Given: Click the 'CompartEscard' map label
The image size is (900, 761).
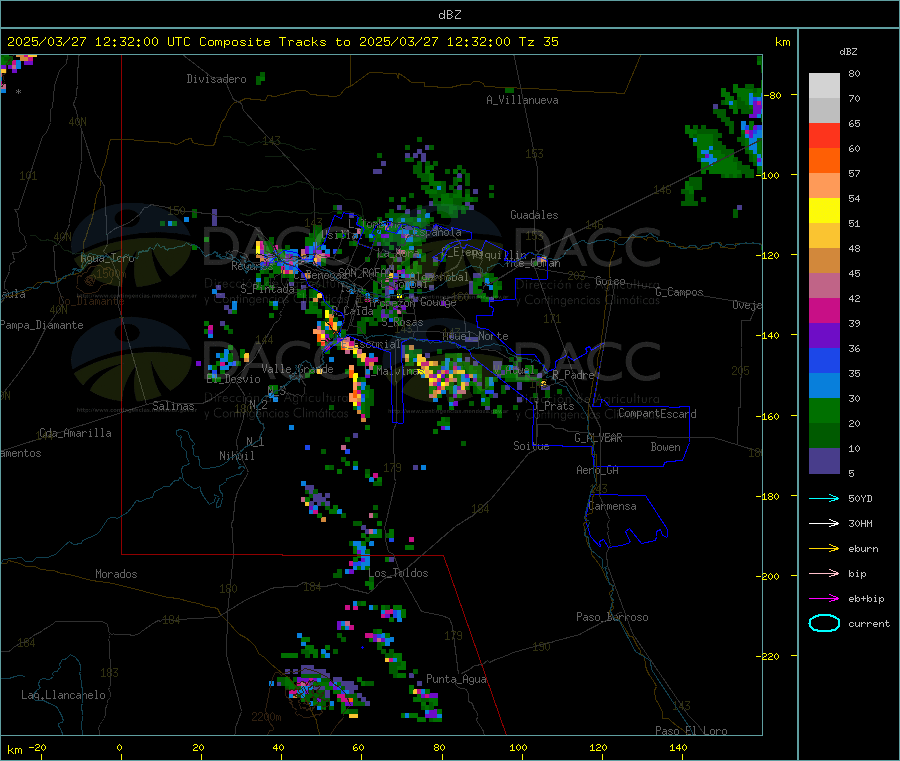Looking at the screenshot, I should pos(657,414).
